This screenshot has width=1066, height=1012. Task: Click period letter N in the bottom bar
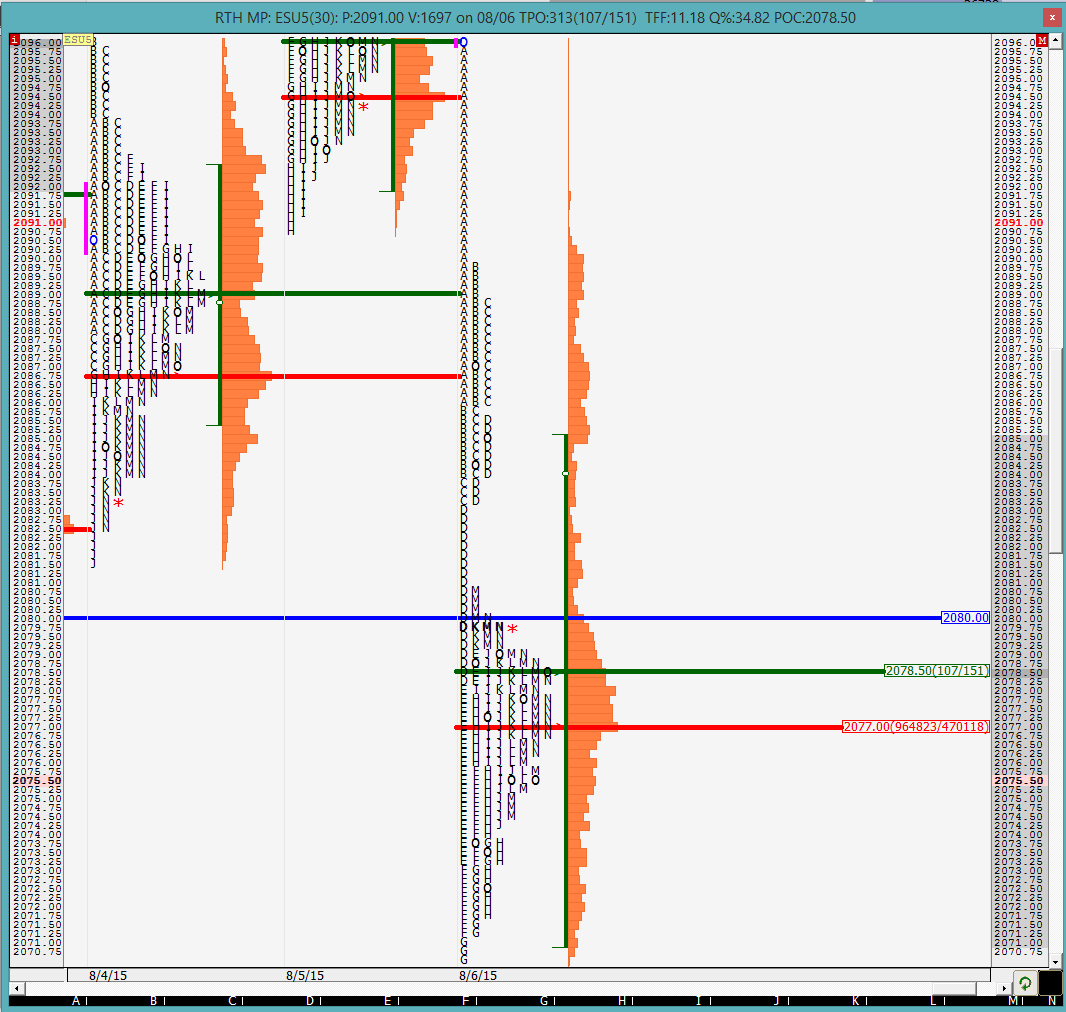[x=1052, y=1000]
